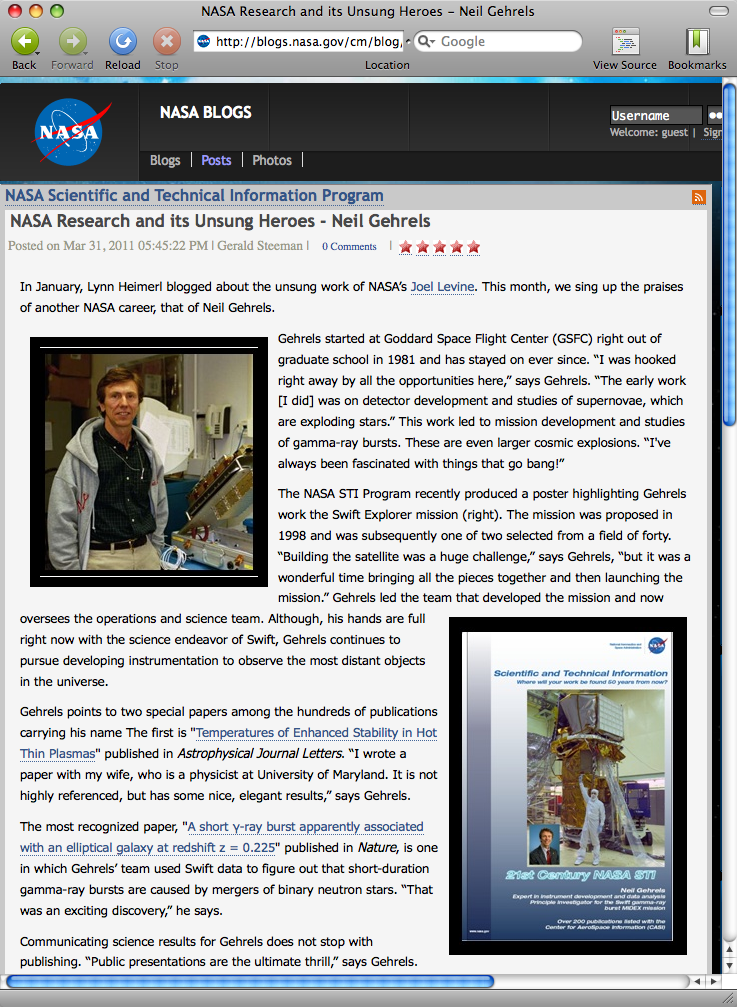Rate the post with the third star
737x1007 pixels.
(x=439, y=247)
